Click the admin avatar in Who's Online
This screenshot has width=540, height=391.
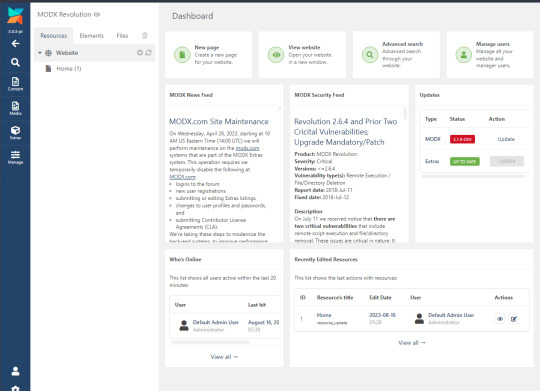[184, 325]
